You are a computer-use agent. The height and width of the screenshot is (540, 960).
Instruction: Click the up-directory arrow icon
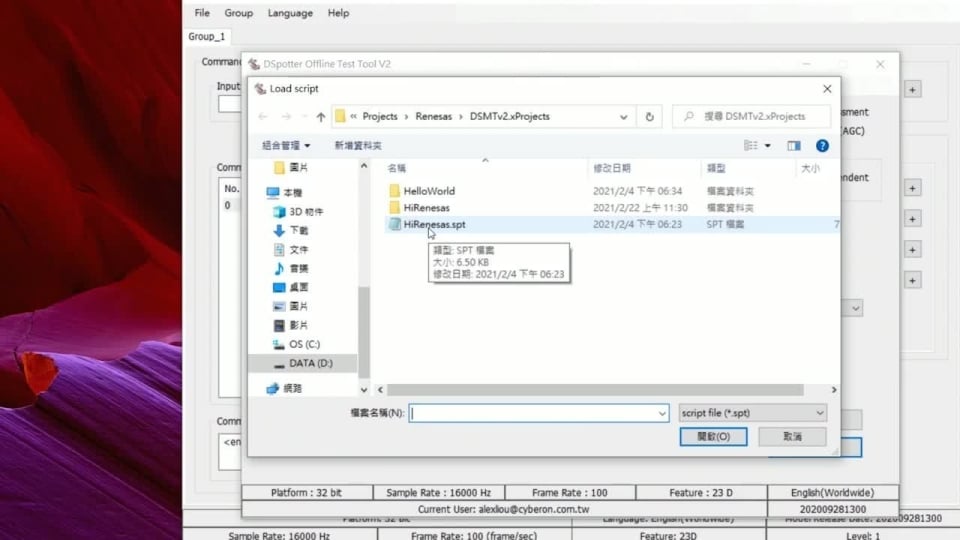320,116
